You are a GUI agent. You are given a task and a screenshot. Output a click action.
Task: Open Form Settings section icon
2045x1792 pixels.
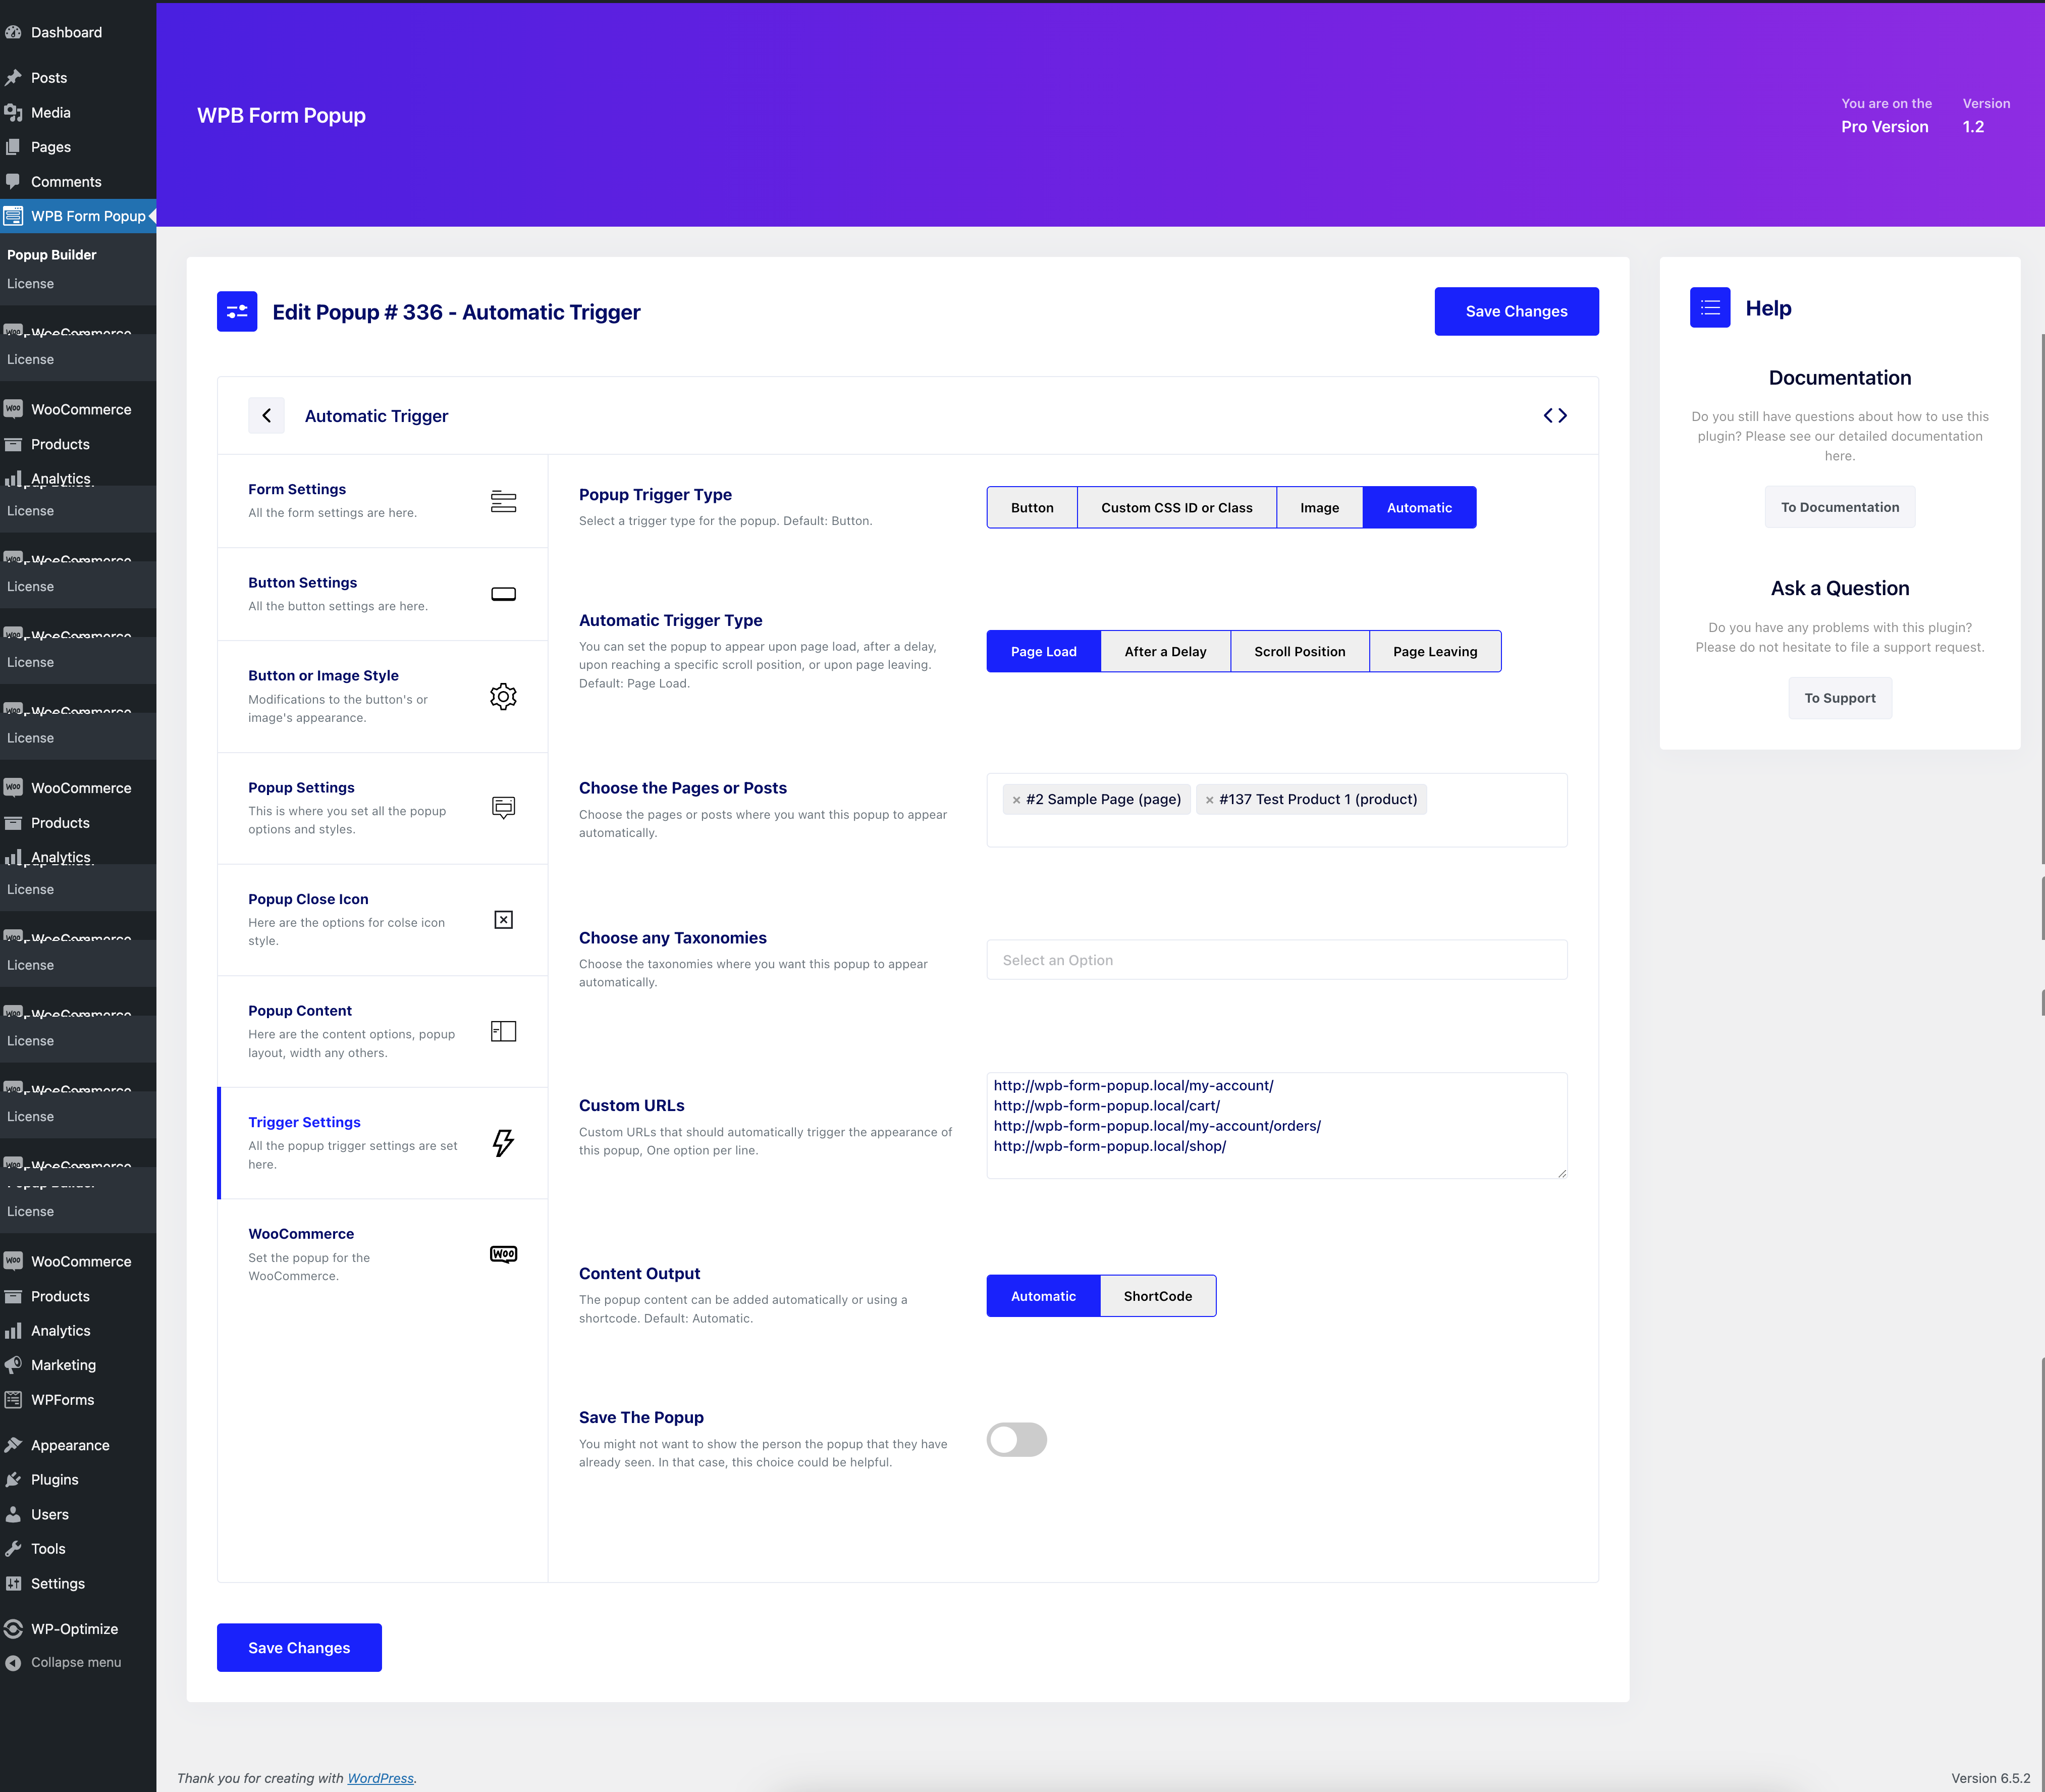503,501
